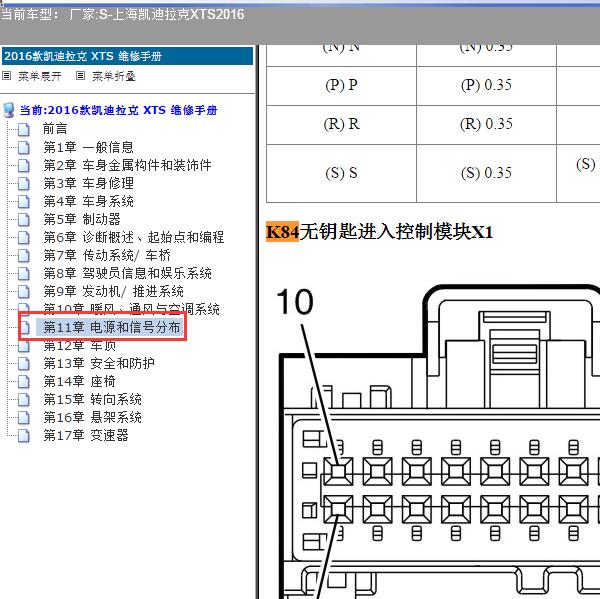The height and width of the screenshot is (599, 600).
Task: Click the page icon next to 第5章
Action: pos(24,219)
